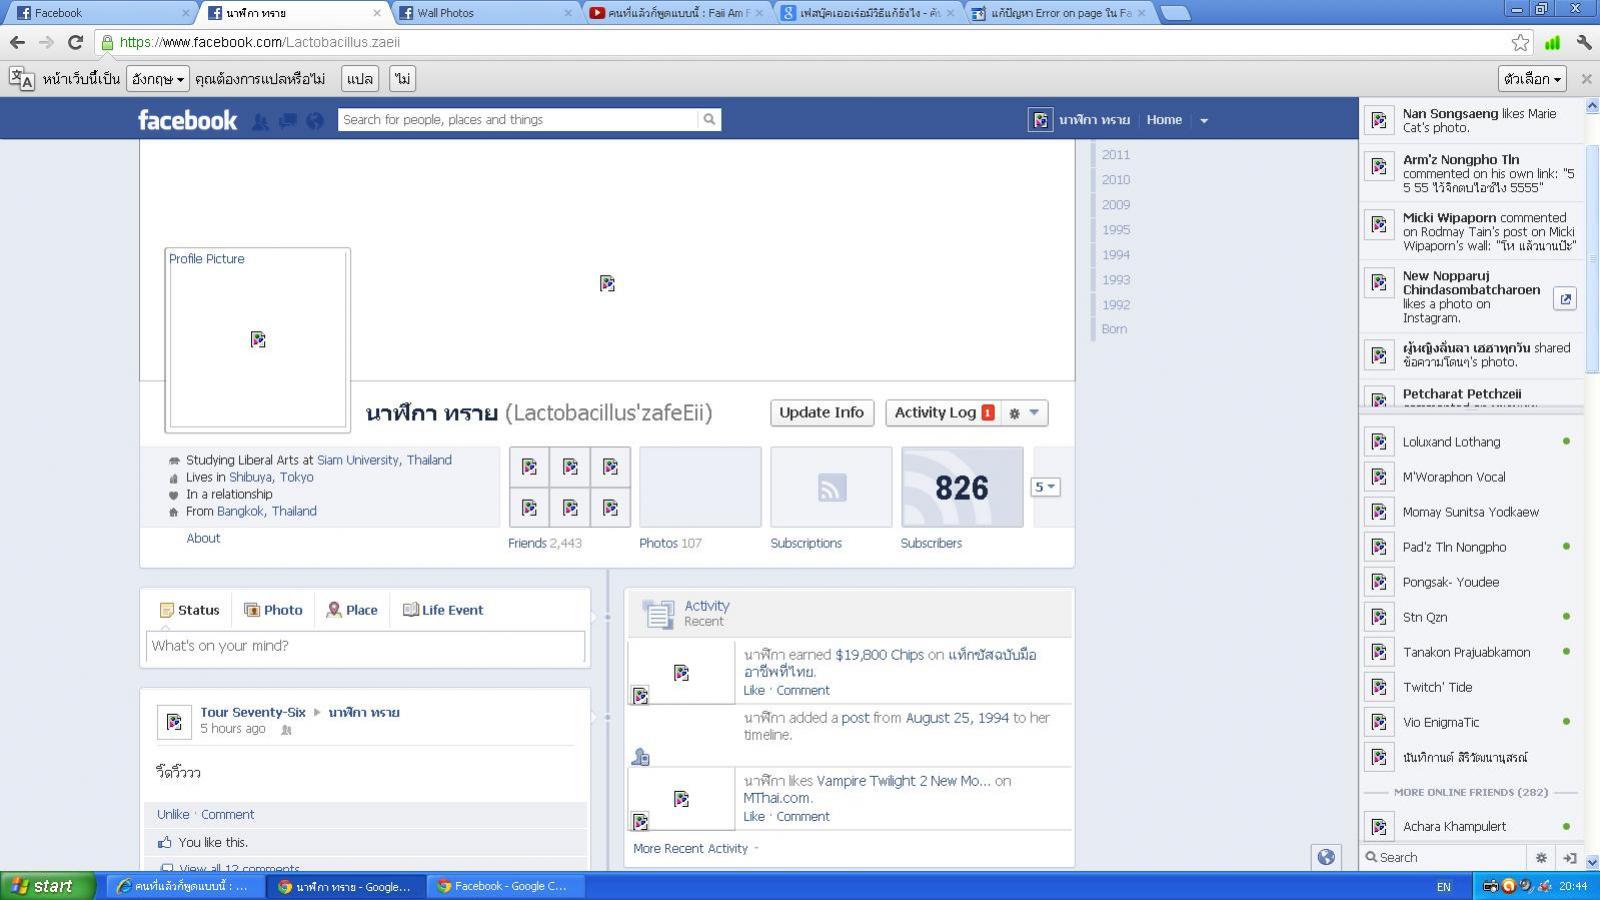This screenshot has width=1600, height=900.
Task: Click the Facebook logo
Action: (187, 120)
